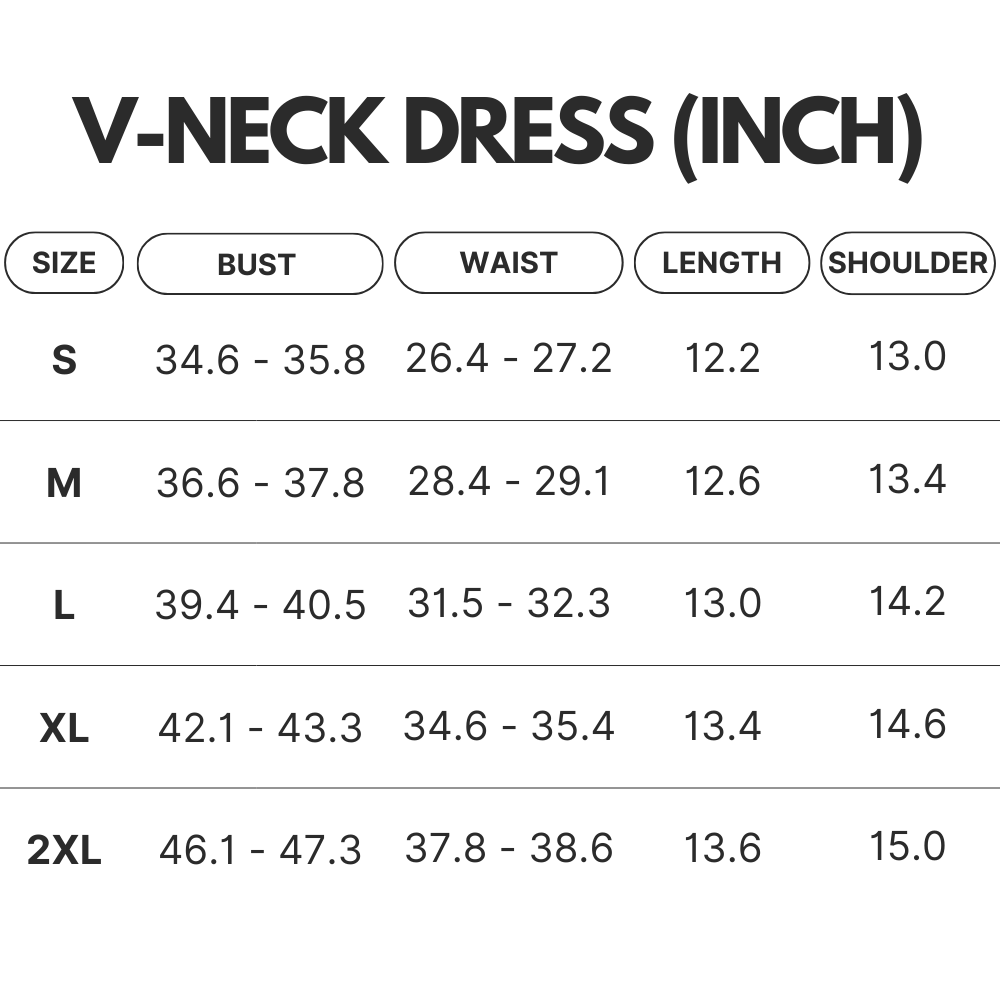Screen dimensions: 1000x1000
Task: Click the L size row label
Action: click(x=64, y=605)
